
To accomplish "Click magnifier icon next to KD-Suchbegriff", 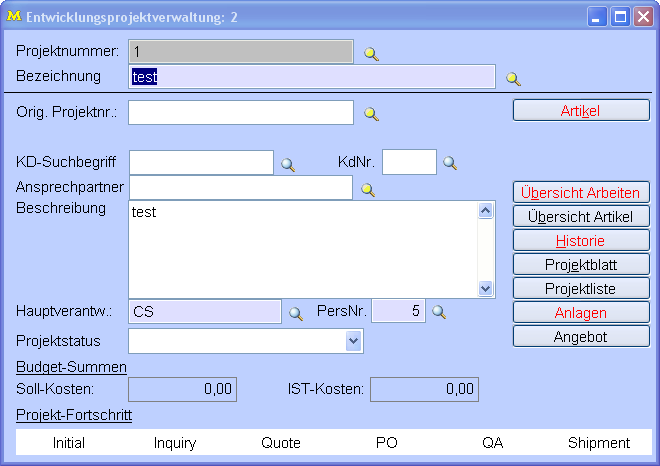I will click(288, 163).
